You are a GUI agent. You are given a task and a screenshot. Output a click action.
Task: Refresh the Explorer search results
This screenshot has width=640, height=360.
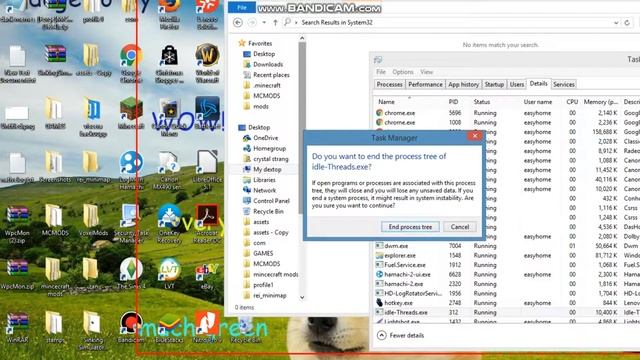627,22
